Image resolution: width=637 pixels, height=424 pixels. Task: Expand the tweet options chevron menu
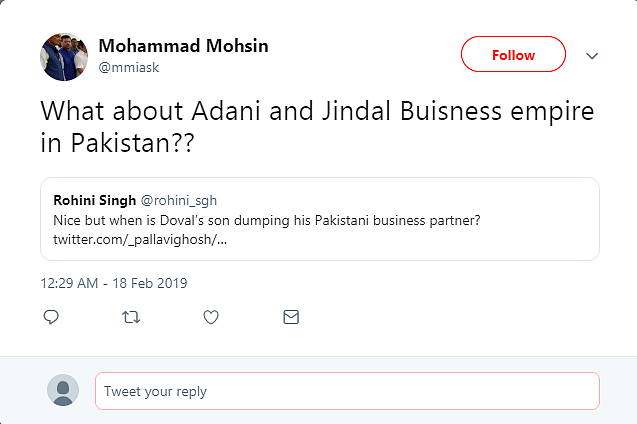click(592, 55)
